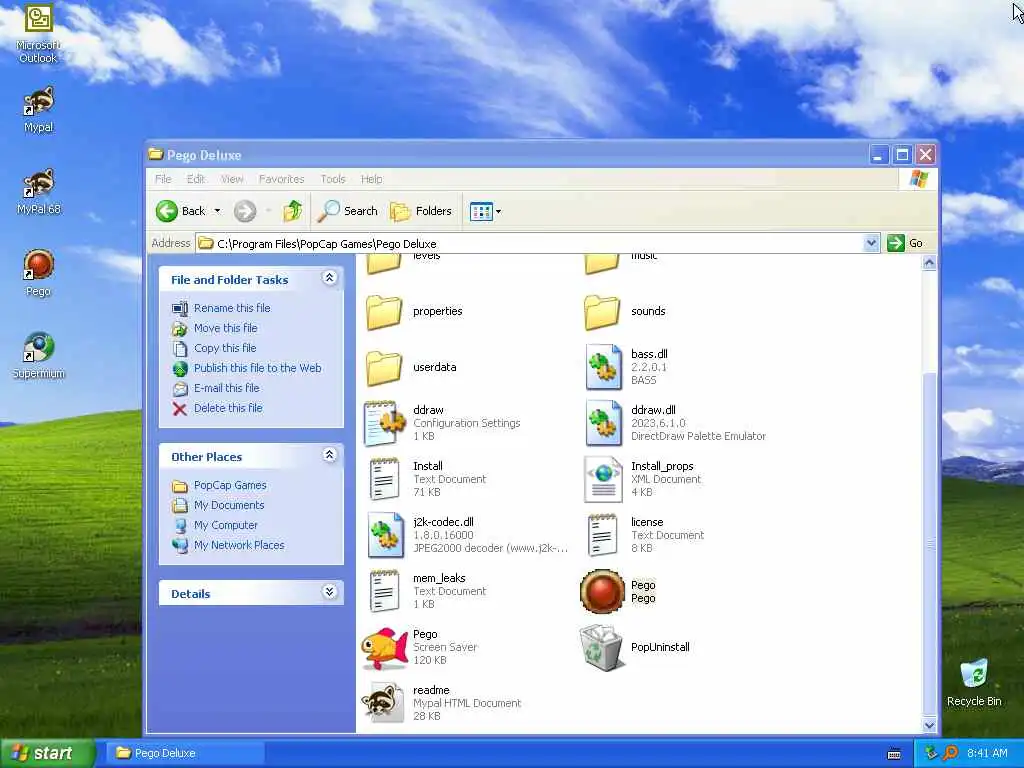Expand the Address bar dropdown
Image resolution: width=1024 pixels, height=768 pixels.
pos(871,243)
